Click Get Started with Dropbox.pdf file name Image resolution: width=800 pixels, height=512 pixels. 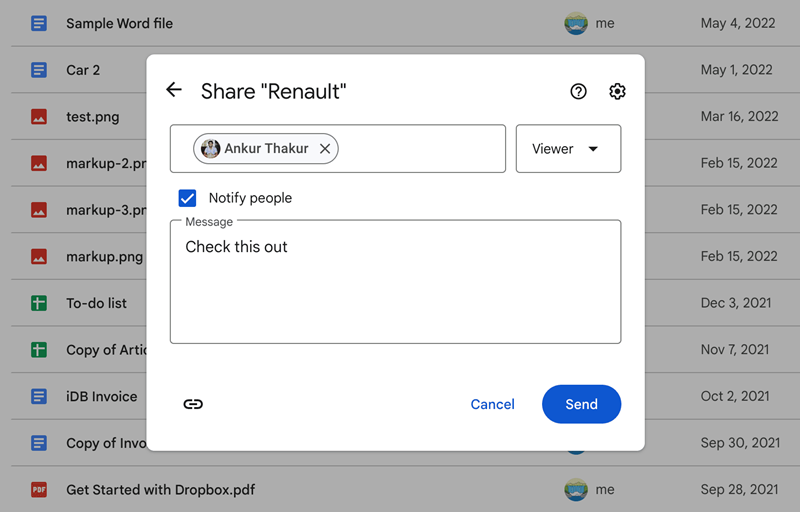161,490
